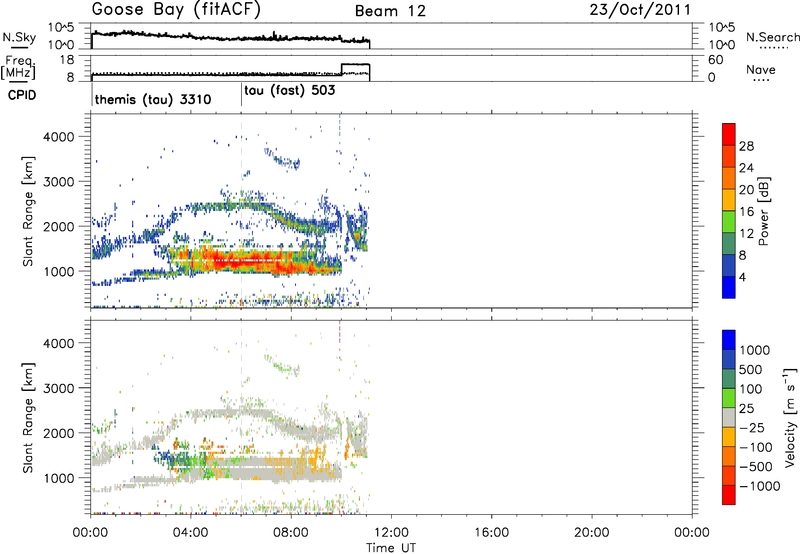Click the '28' tick on the Power scale
Screen dimensions: 800x554
[x=746, y=146]
